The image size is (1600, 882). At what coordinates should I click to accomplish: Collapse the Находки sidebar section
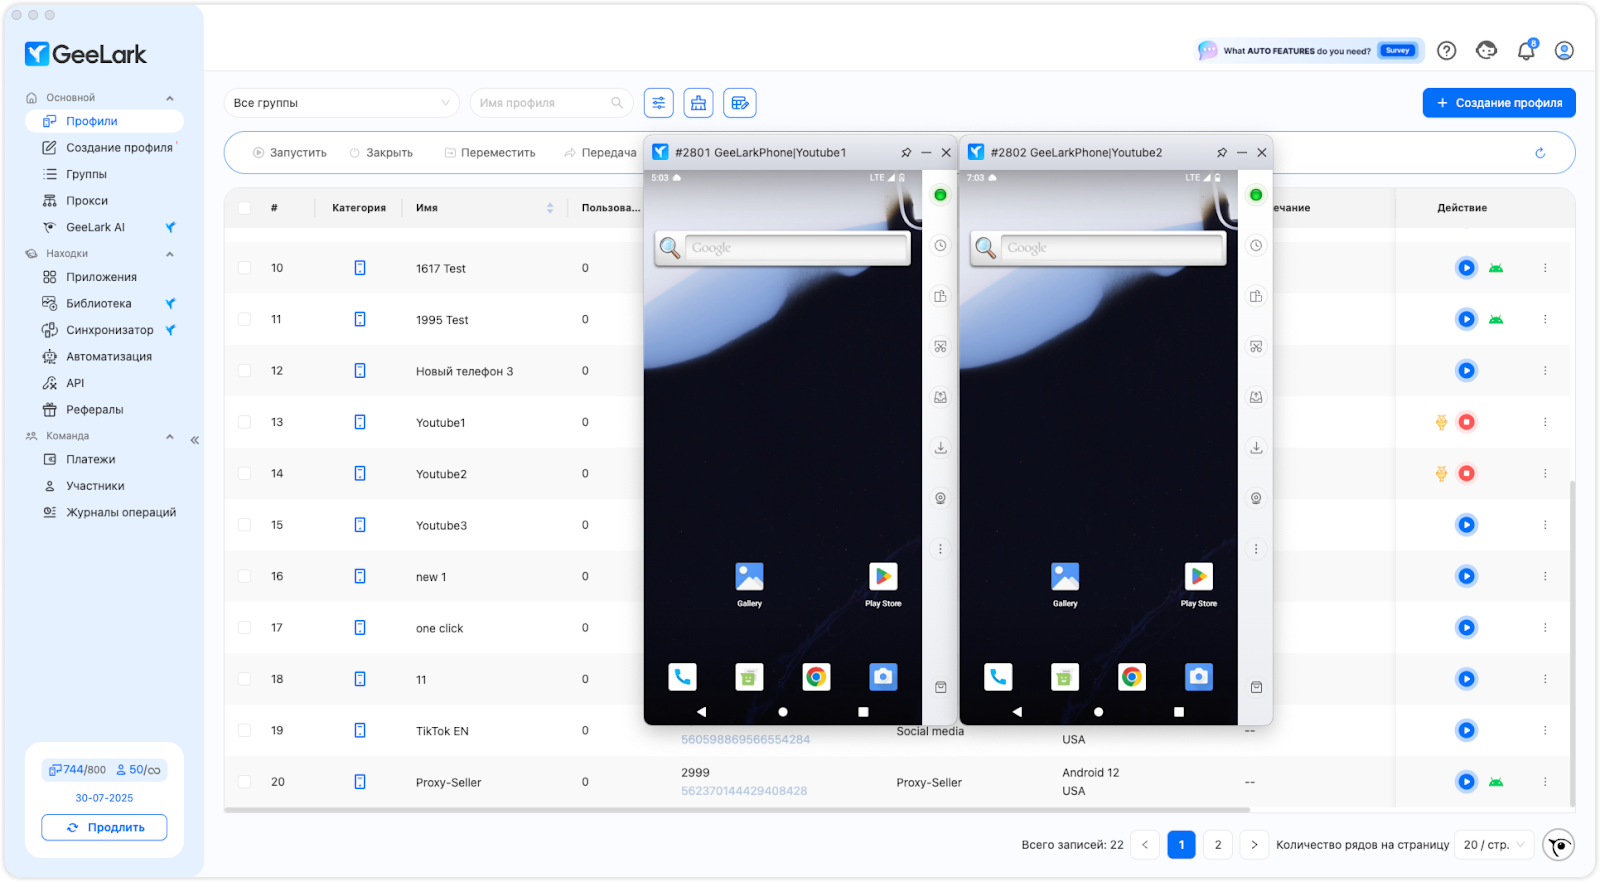[170, 254]
